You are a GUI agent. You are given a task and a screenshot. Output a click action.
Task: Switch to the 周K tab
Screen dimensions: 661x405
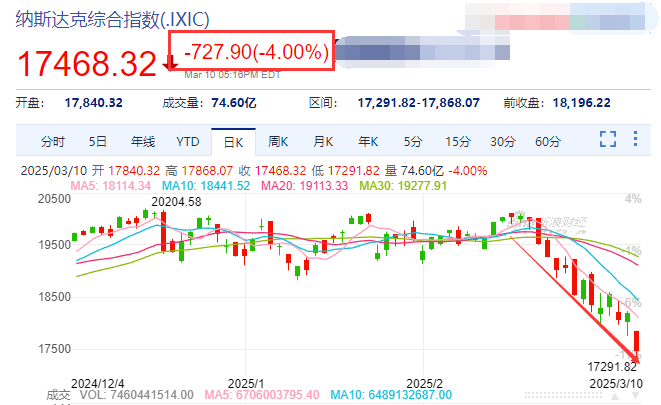coord(278,142)
